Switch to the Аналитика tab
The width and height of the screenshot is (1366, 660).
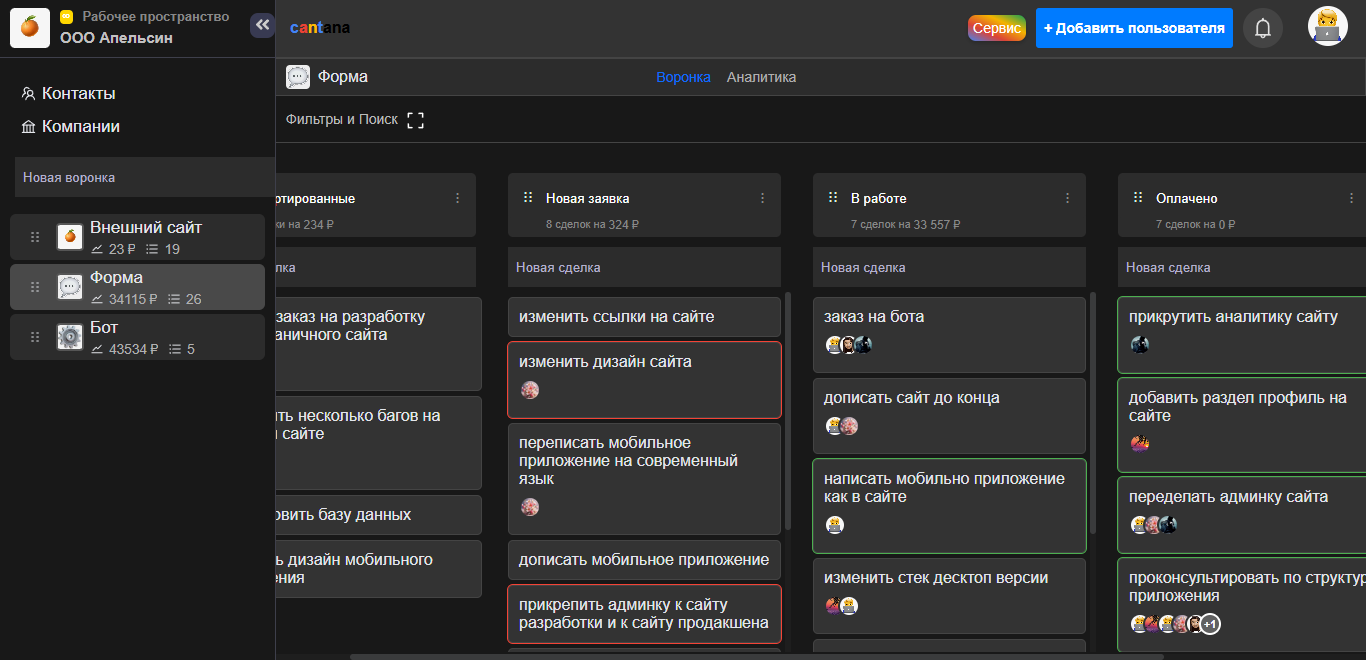coord(761,77)
